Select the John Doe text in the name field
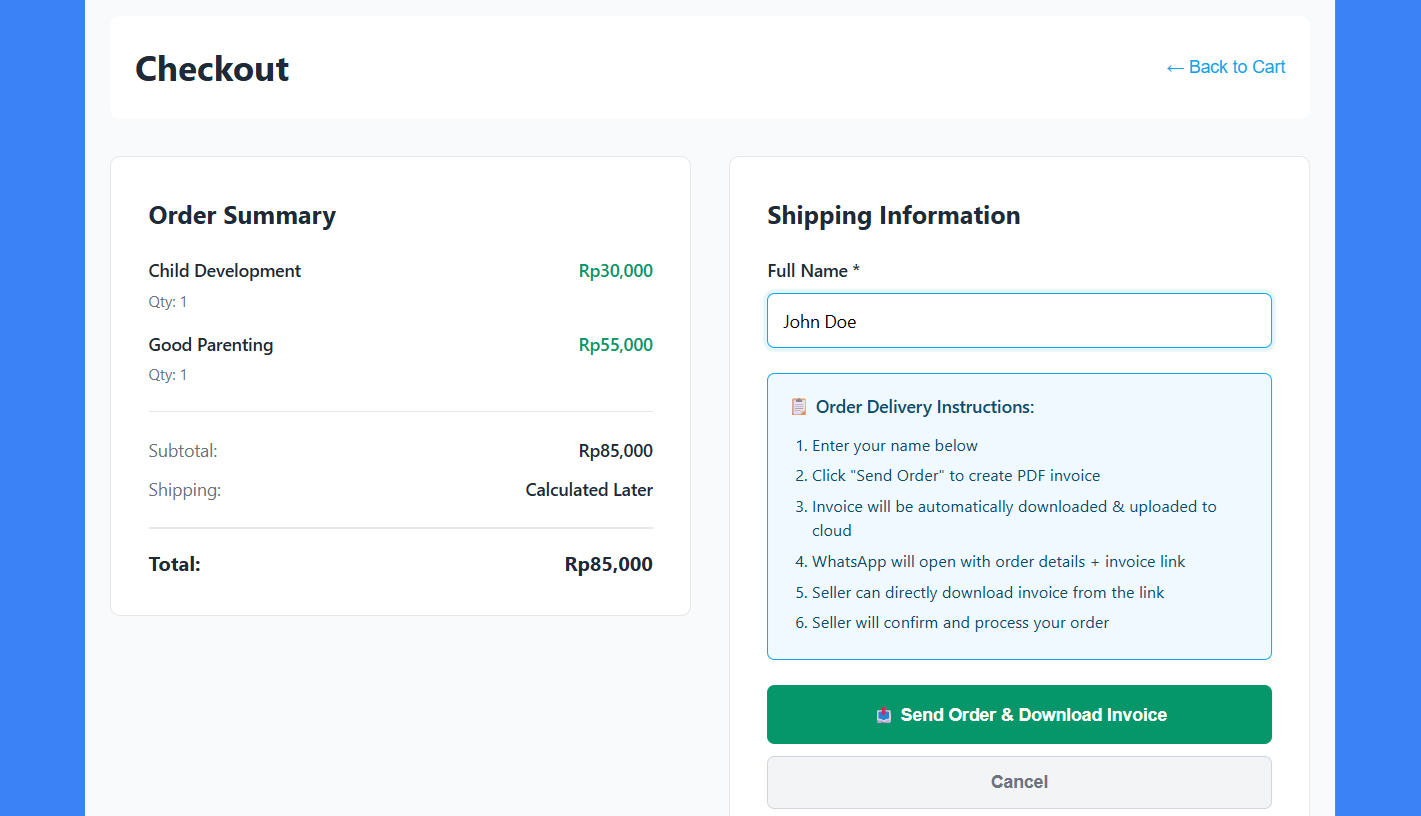 point(820,321)
